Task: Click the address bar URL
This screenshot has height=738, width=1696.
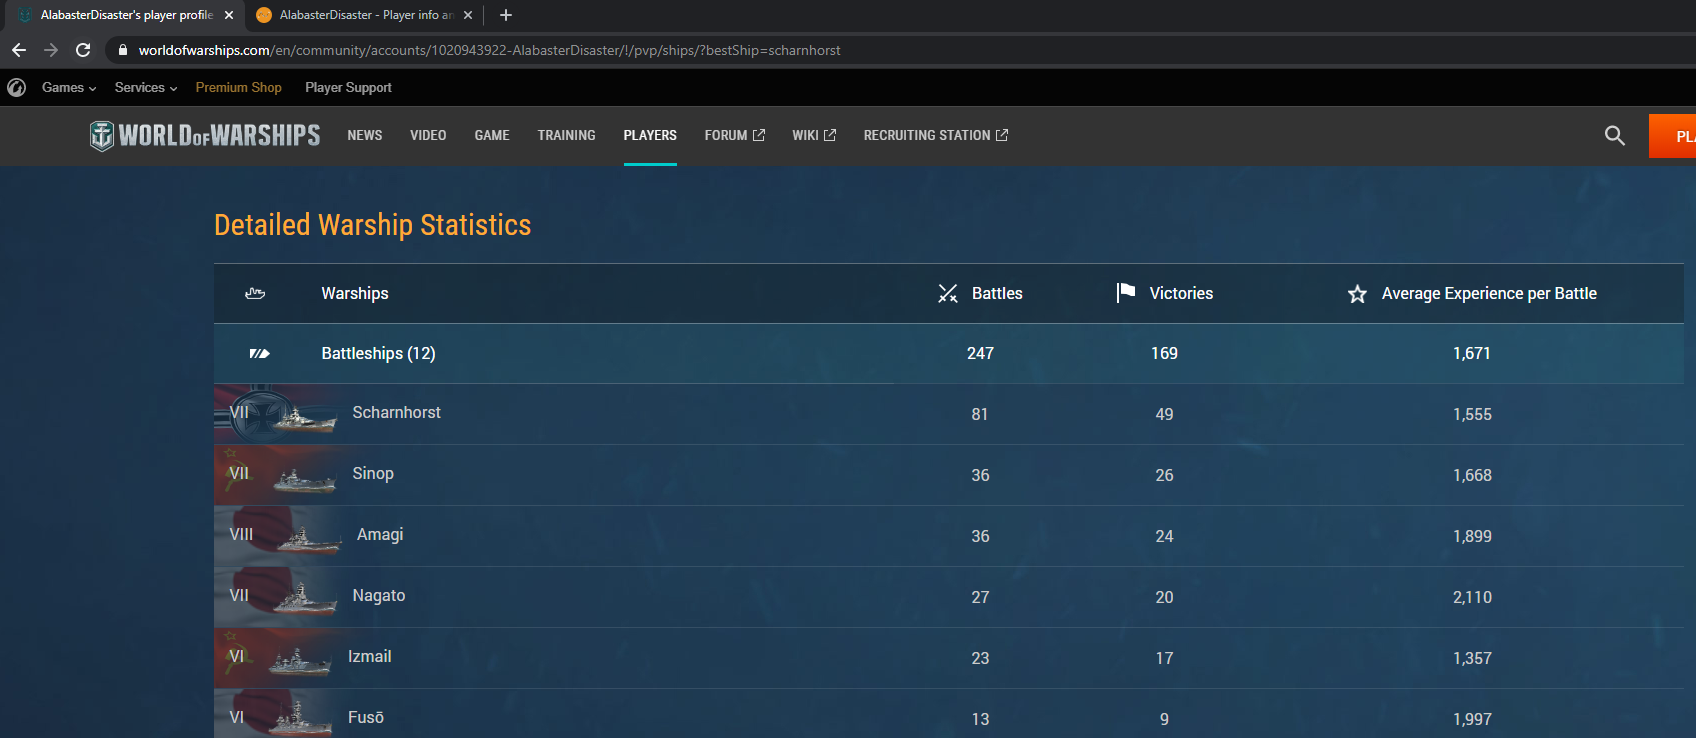Action: tap(489, 50)
